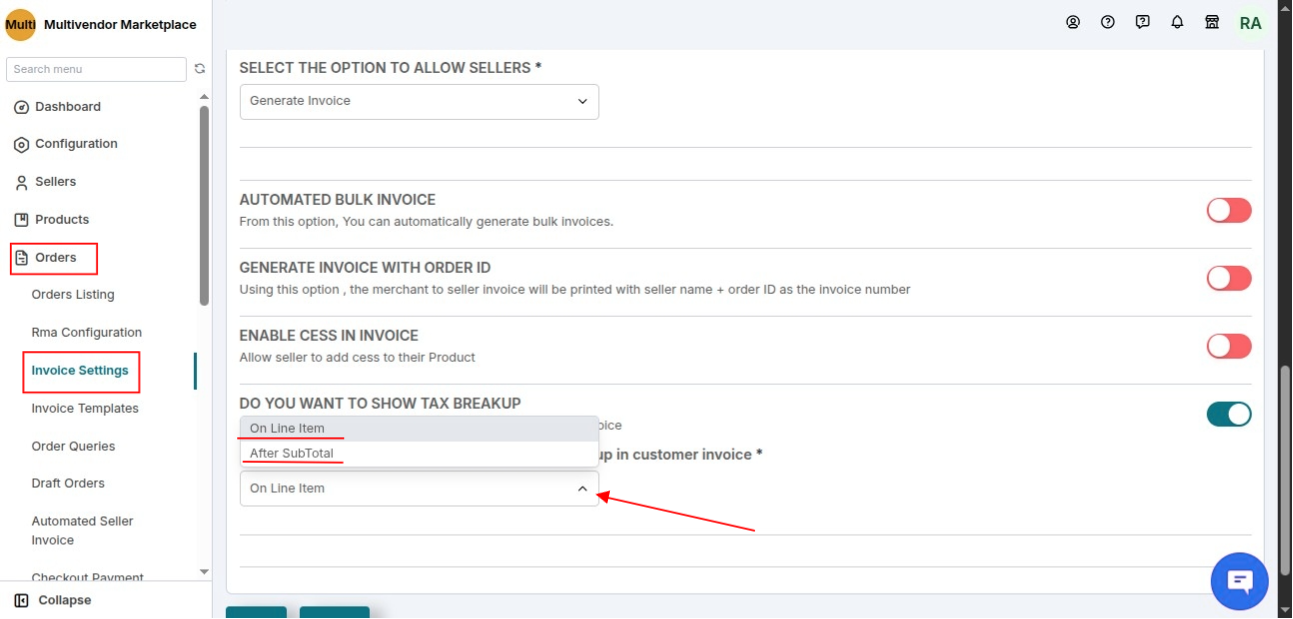This screenshot has width=1293, height=619.
Task: Go to Draft Orders submenu
Action: [x=68, y=484]
